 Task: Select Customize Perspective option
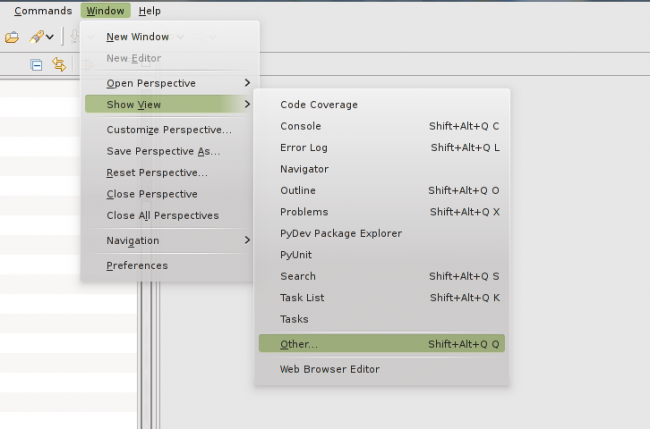point(169,130)
